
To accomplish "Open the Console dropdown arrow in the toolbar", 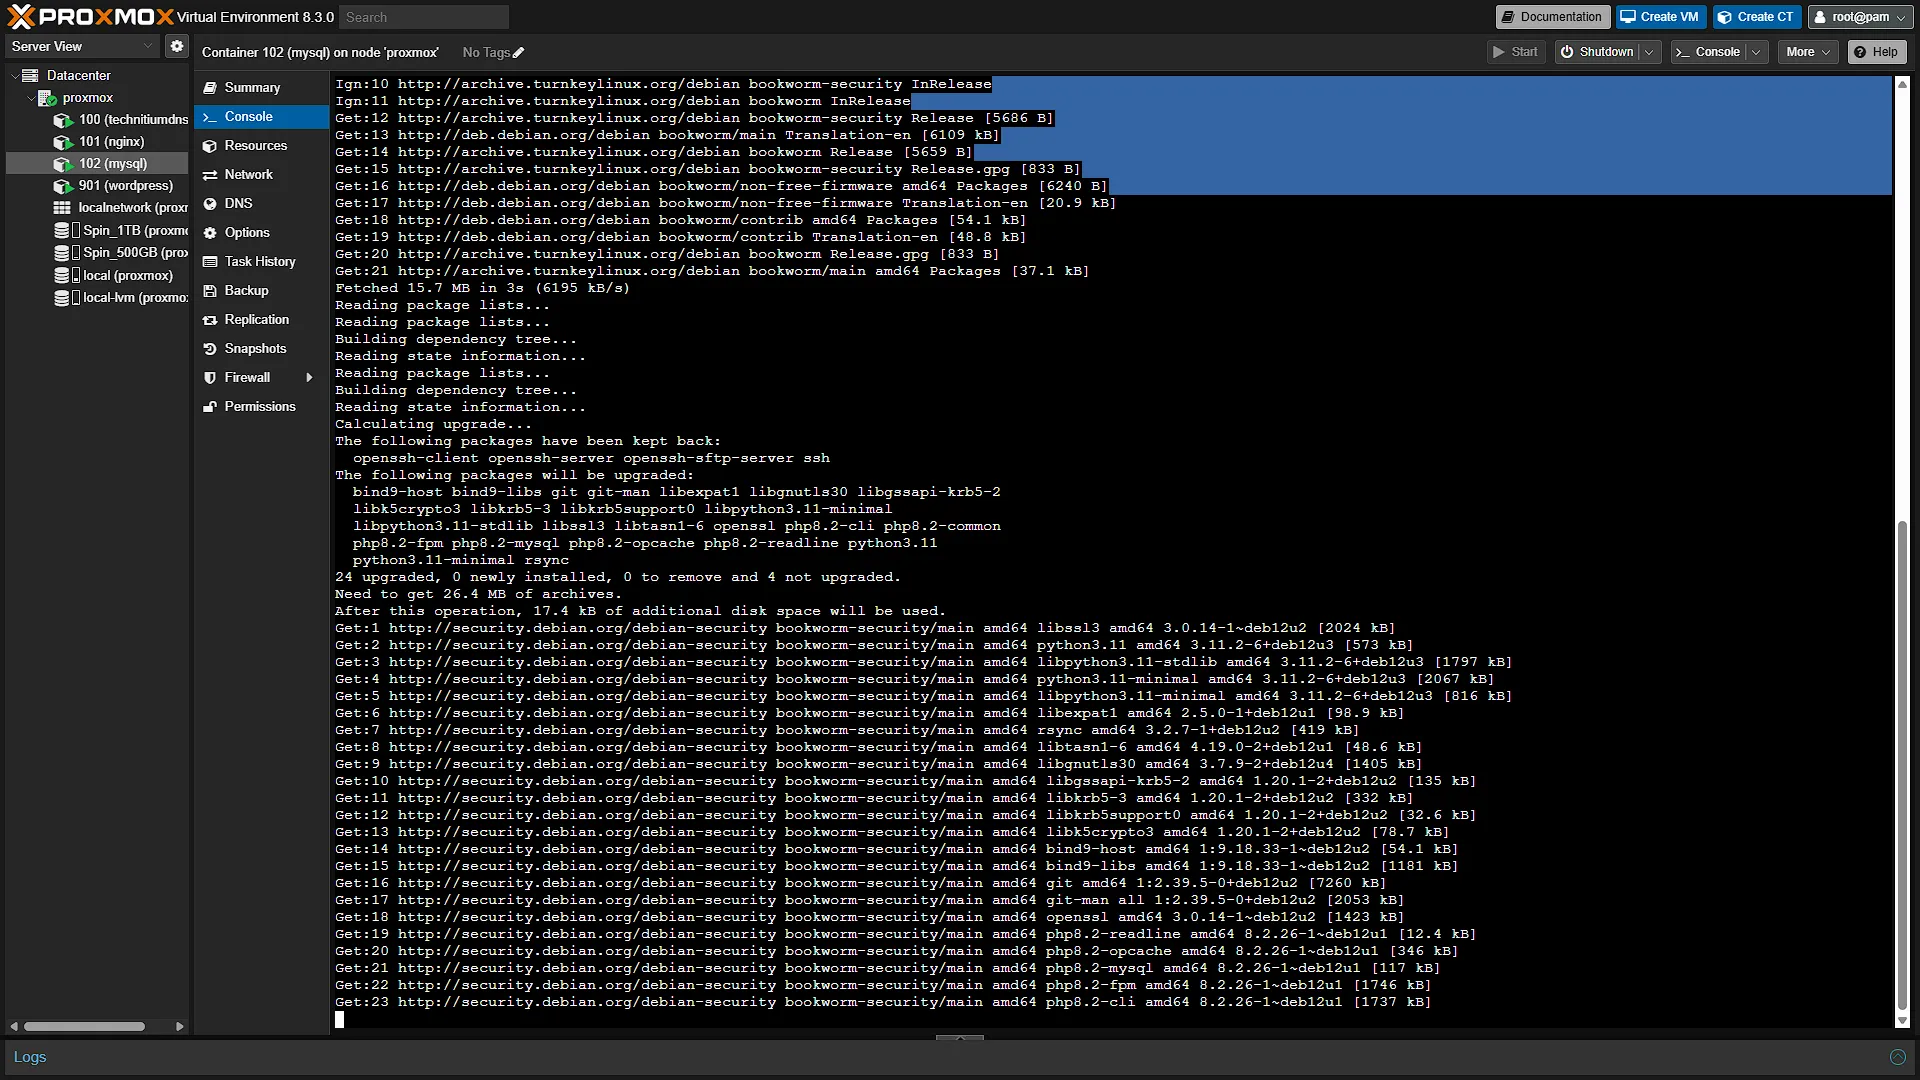I will (x=1756, y=52).
